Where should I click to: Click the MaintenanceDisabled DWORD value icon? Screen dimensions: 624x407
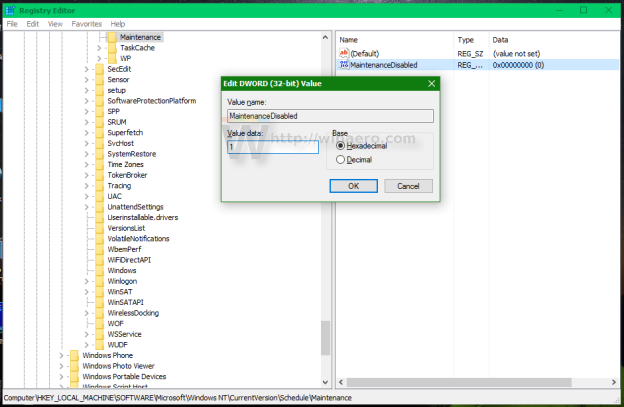point(344,64)
